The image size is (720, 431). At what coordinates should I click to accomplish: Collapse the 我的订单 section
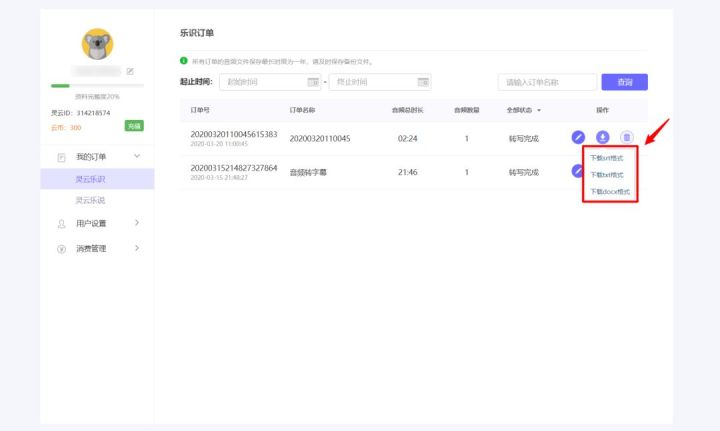(137, 157)
